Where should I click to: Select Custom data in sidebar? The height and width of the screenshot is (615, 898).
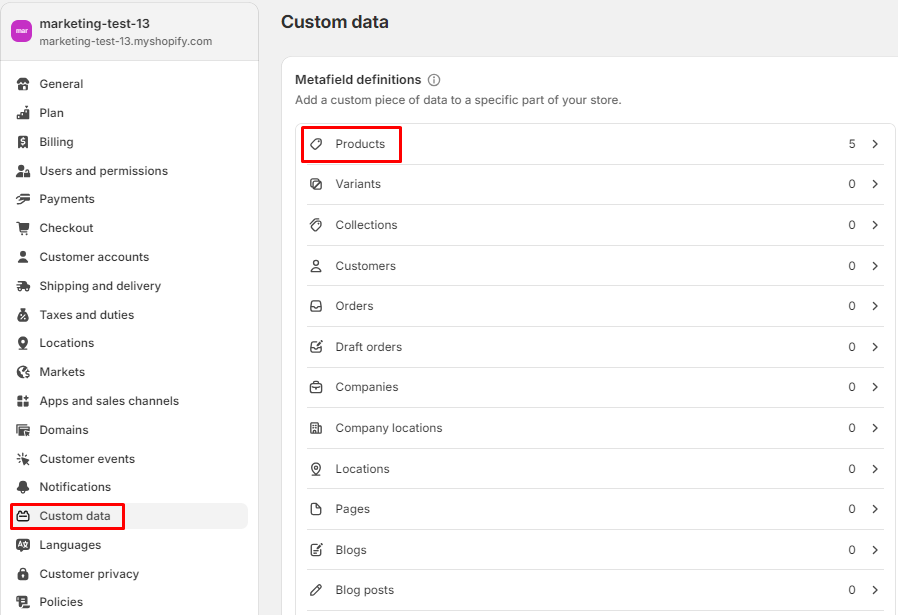[x=75, y=516]
